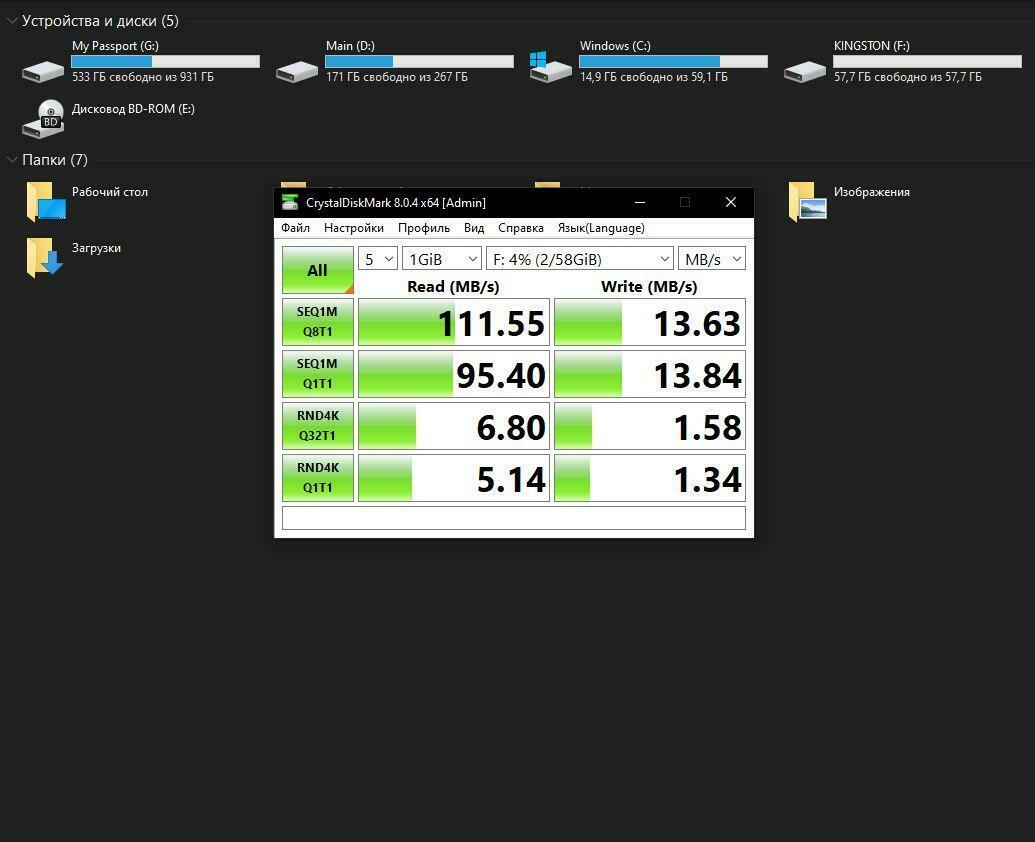Open the Загрузки folder icon

[45, 258]
